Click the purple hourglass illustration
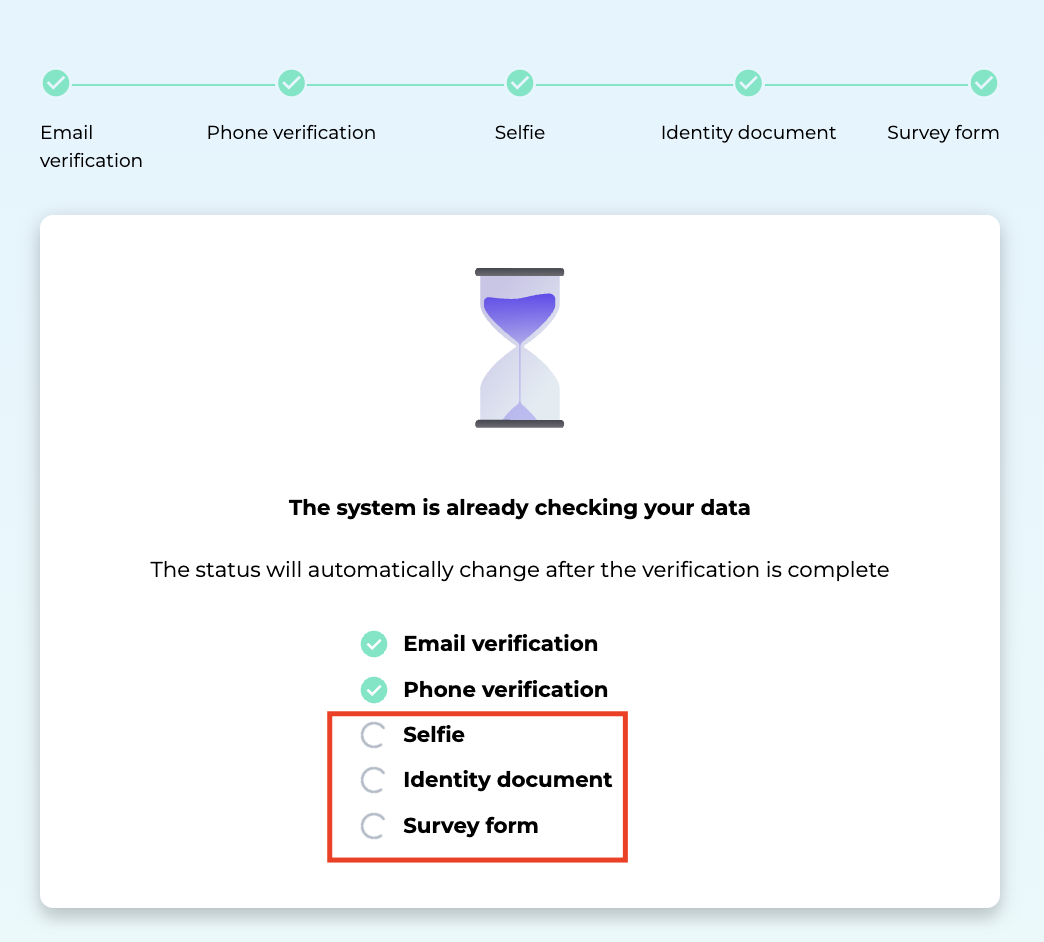Screen dimensions: 1044x942 tap(519, 348)
